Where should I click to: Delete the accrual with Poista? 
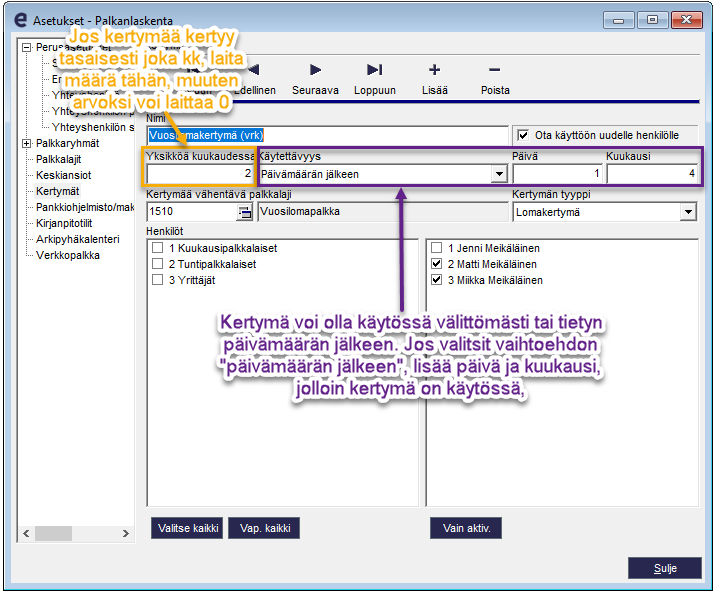[x=495, y=79]
